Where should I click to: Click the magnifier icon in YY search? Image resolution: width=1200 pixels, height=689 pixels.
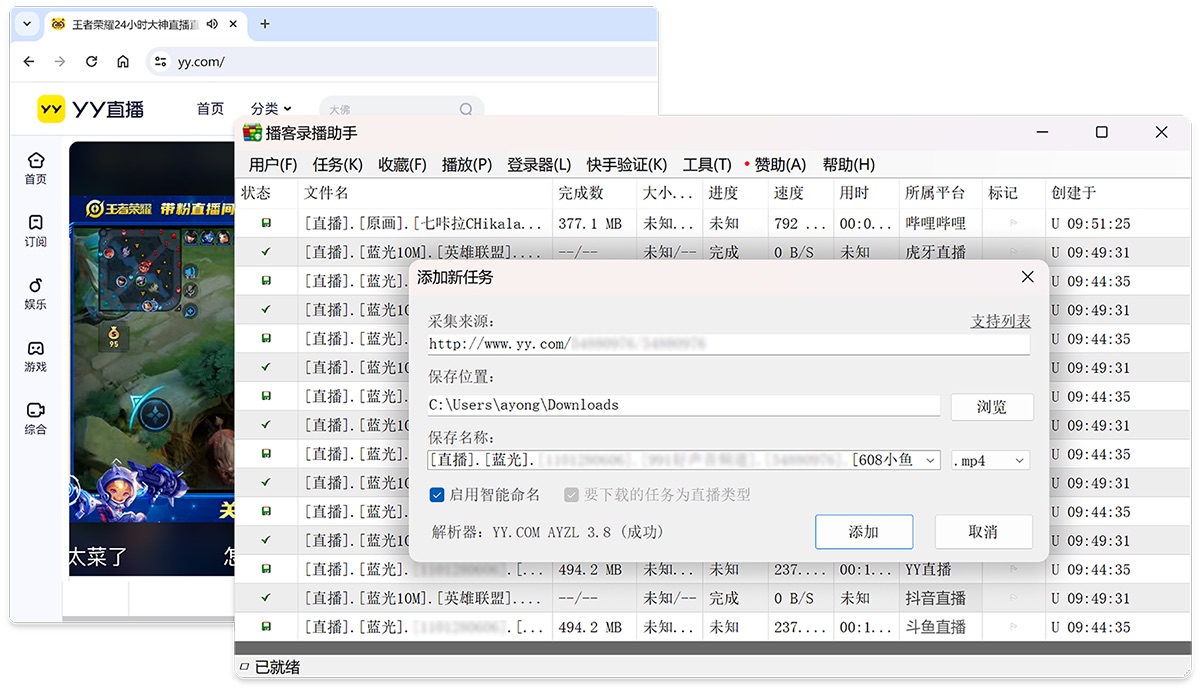pos(466,109)
